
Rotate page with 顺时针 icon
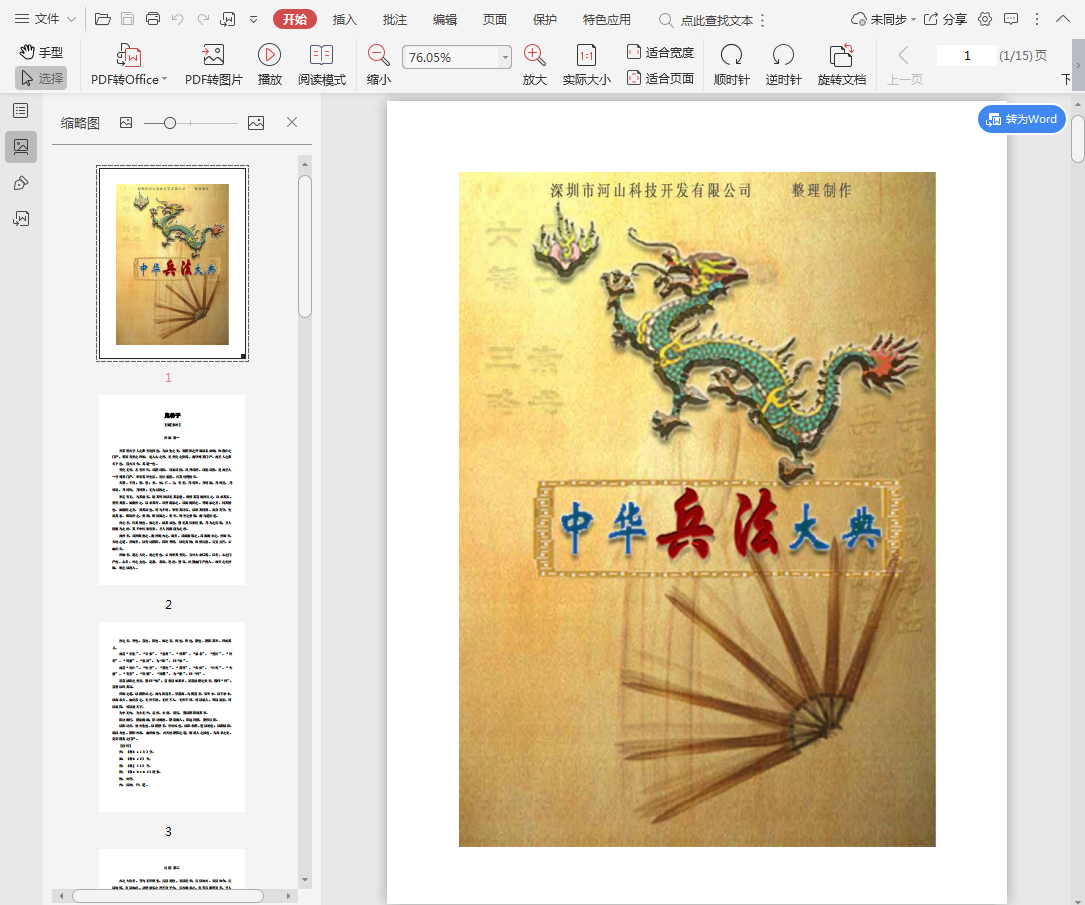(731, 56)
